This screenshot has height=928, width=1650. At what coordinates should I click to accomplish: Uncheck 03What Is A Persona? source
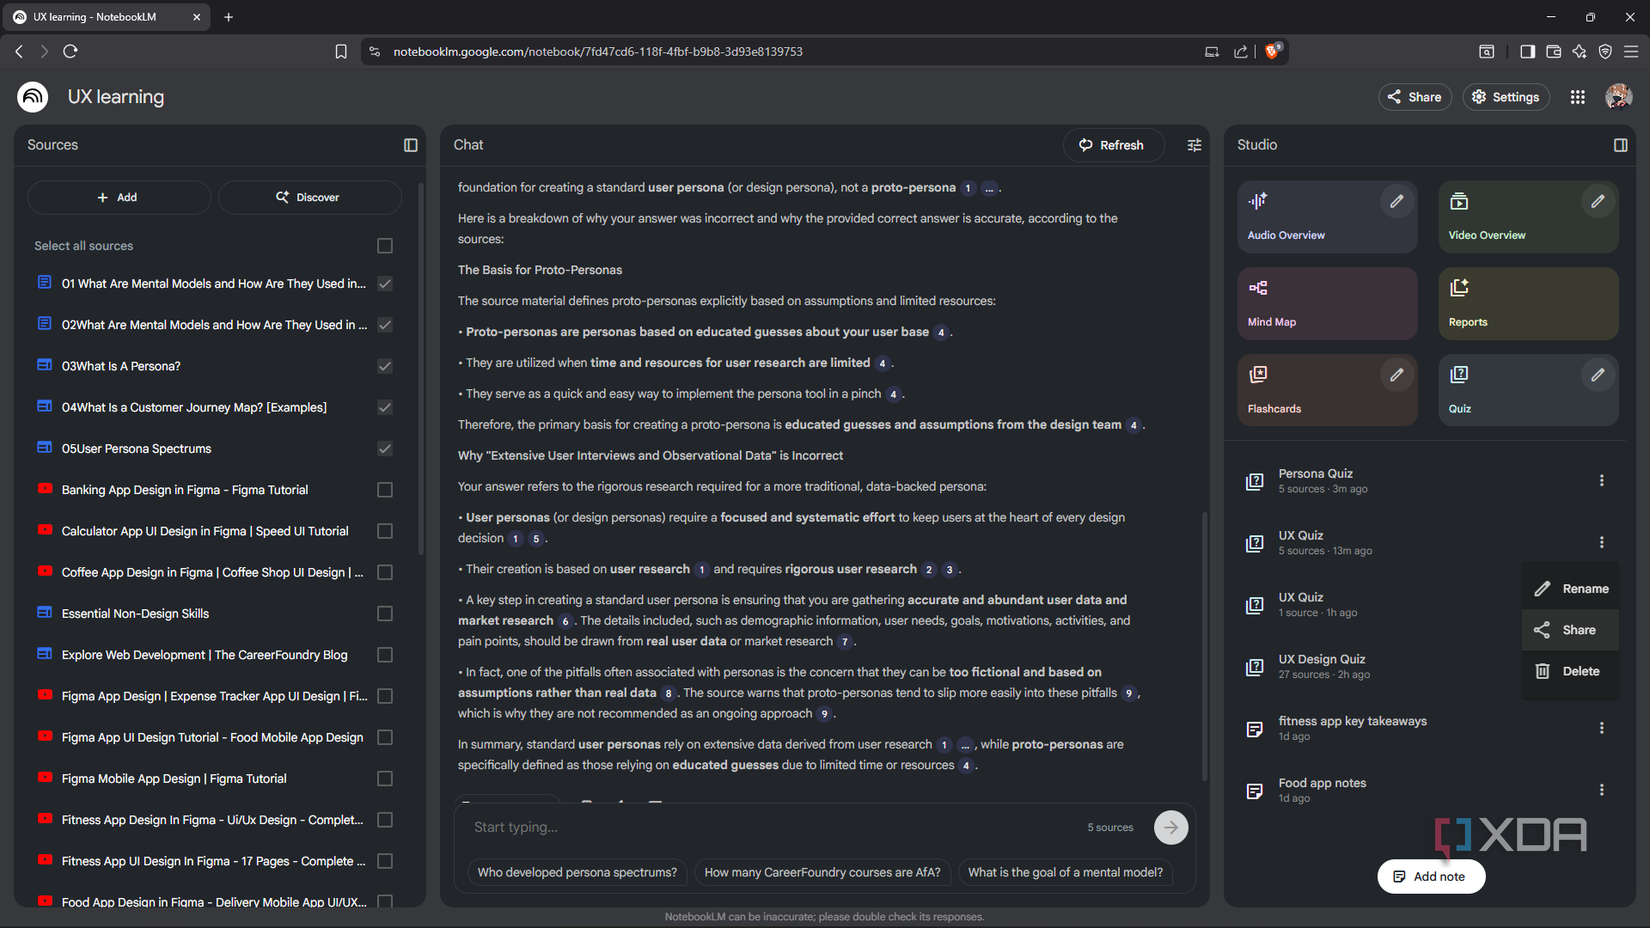tap(385, 366)
